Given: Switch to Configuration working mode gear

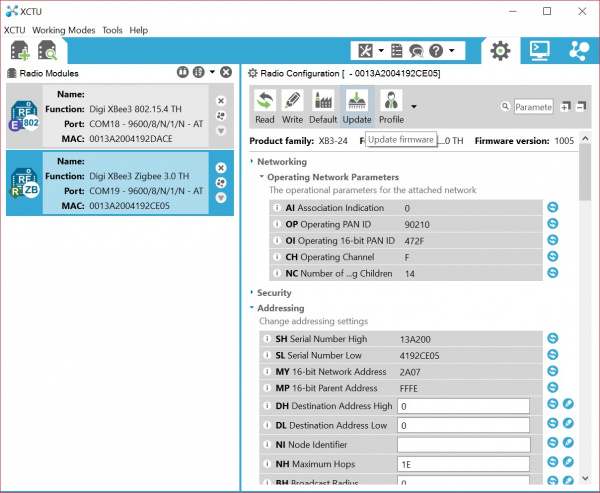Looking at the screenshot, I should 500,51.
